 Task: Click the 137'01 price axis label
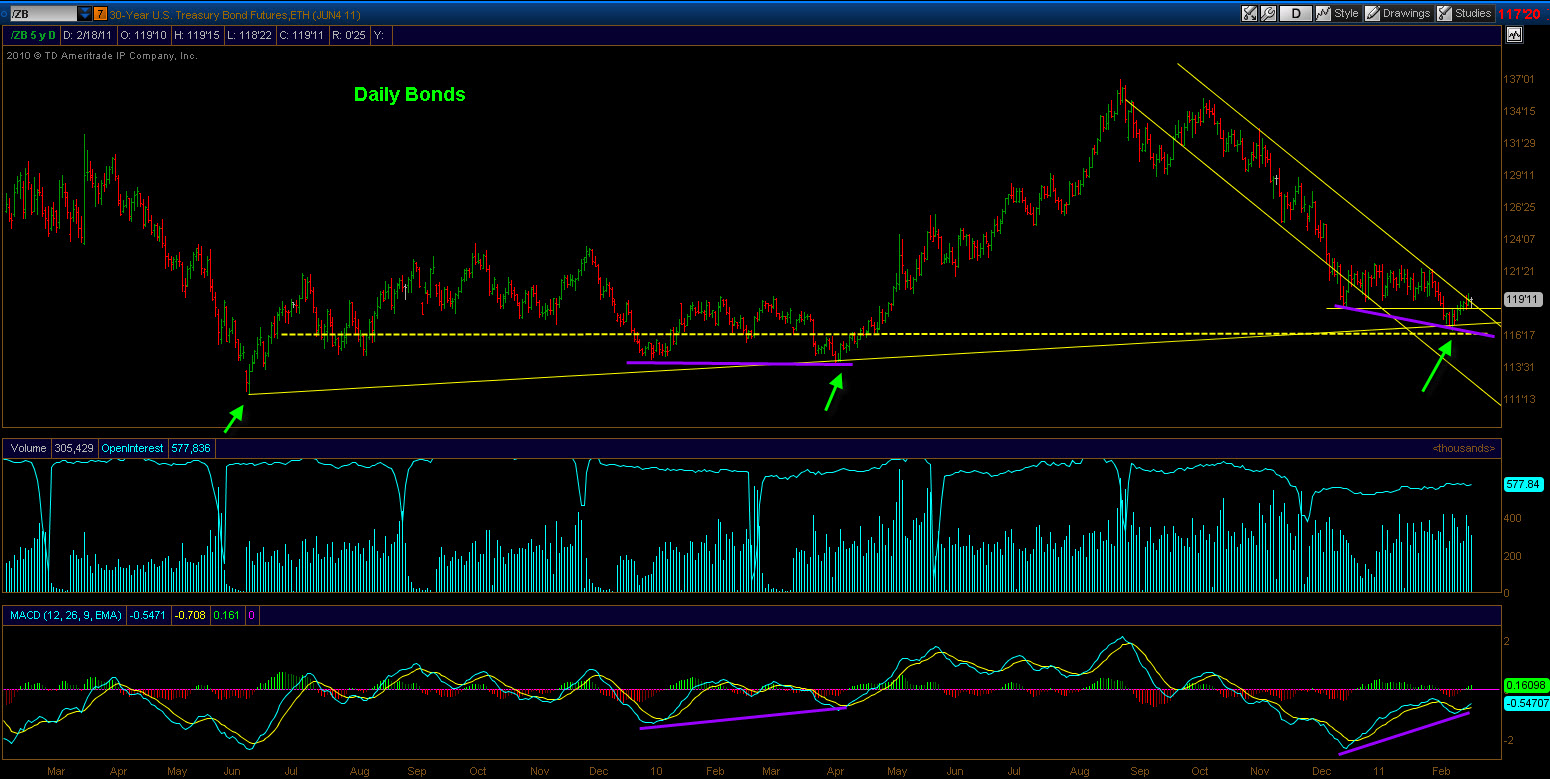(x=1519, y=79)
